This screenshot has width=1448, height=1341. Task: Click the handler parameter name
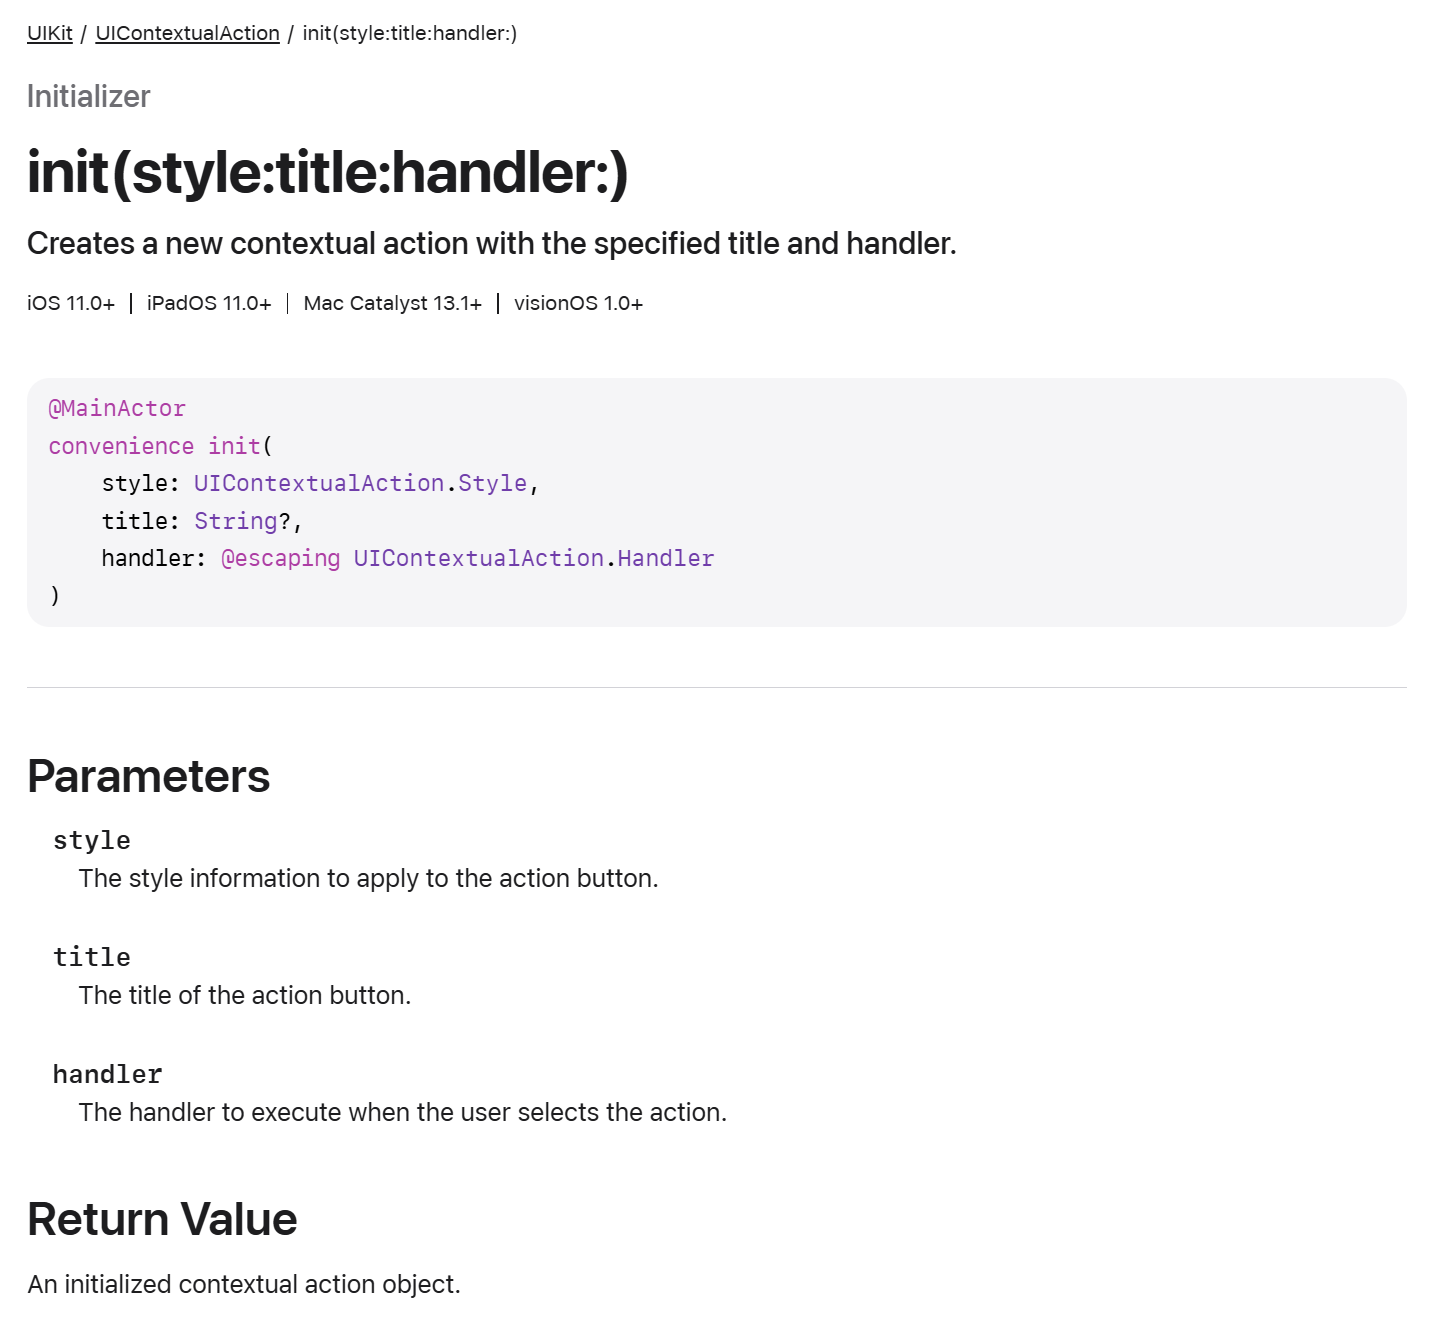click(108, 1074)
